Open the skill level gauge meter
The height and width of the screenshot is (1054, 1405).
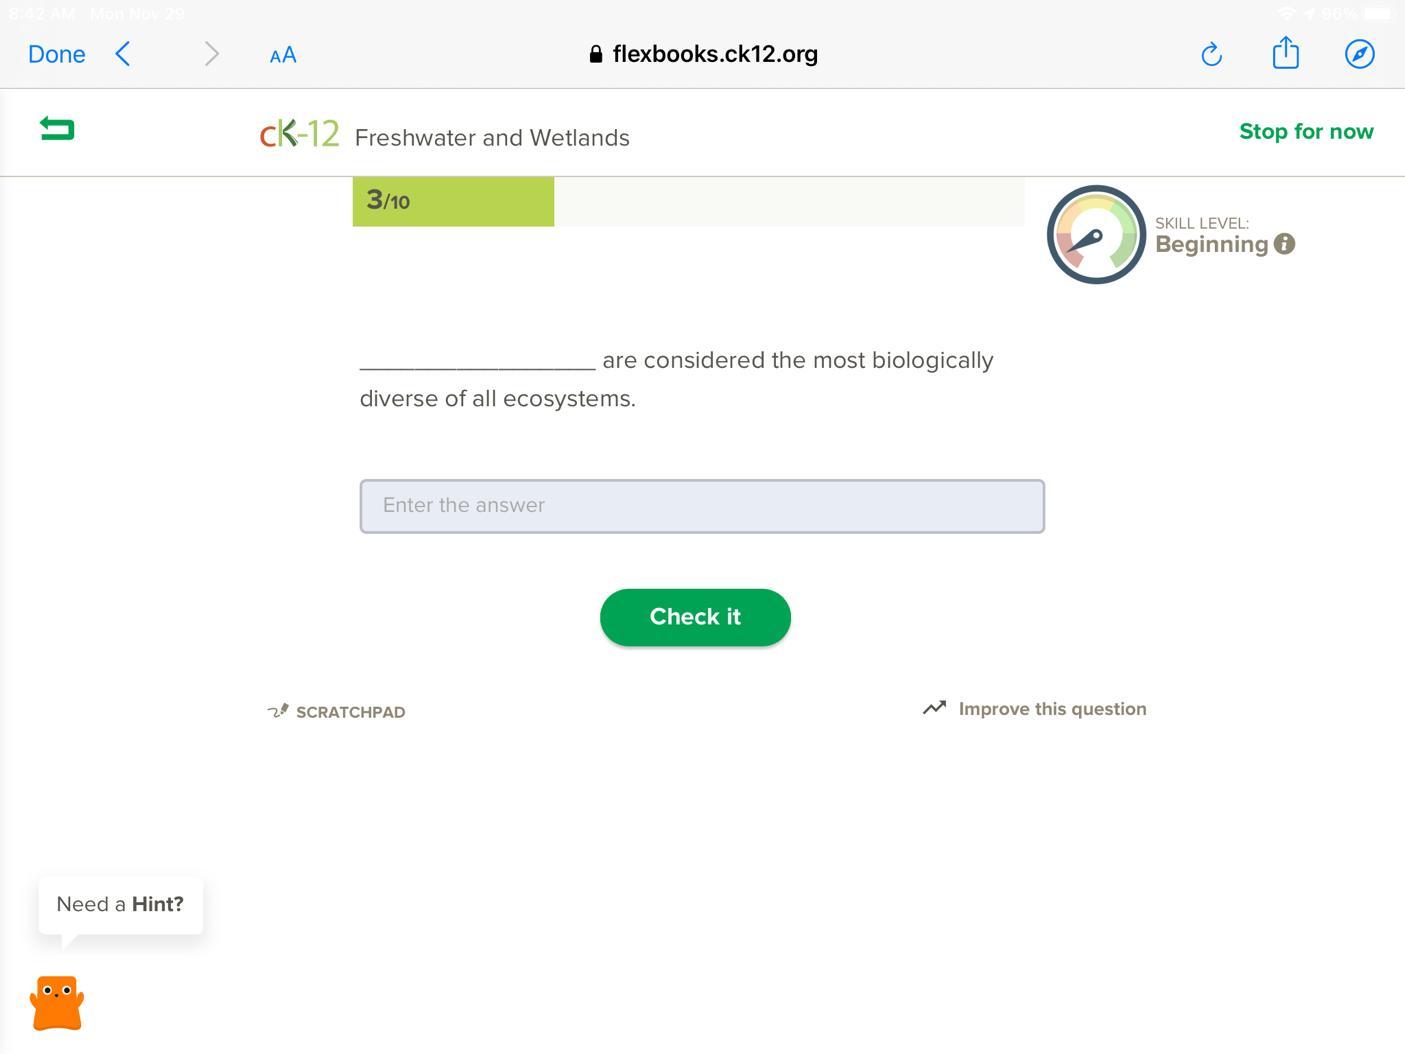coord(1096,235)
